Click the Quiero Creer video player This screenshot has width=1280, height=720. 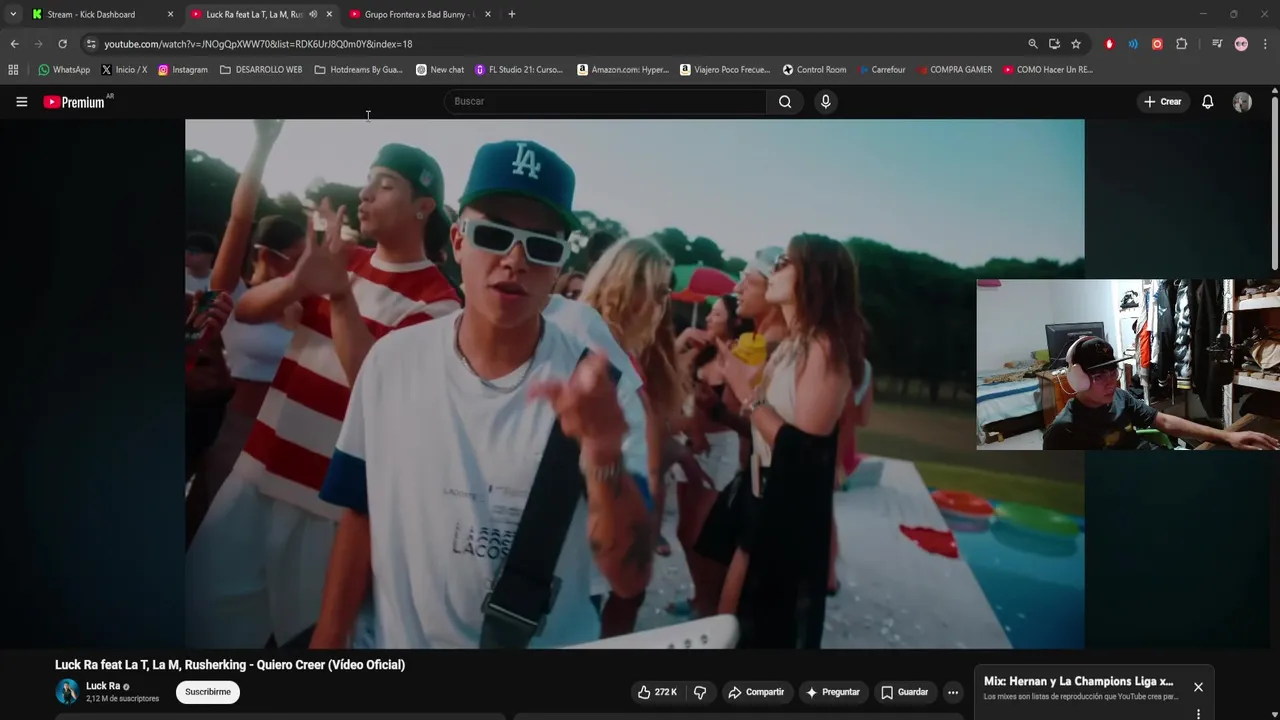(634, 384)
